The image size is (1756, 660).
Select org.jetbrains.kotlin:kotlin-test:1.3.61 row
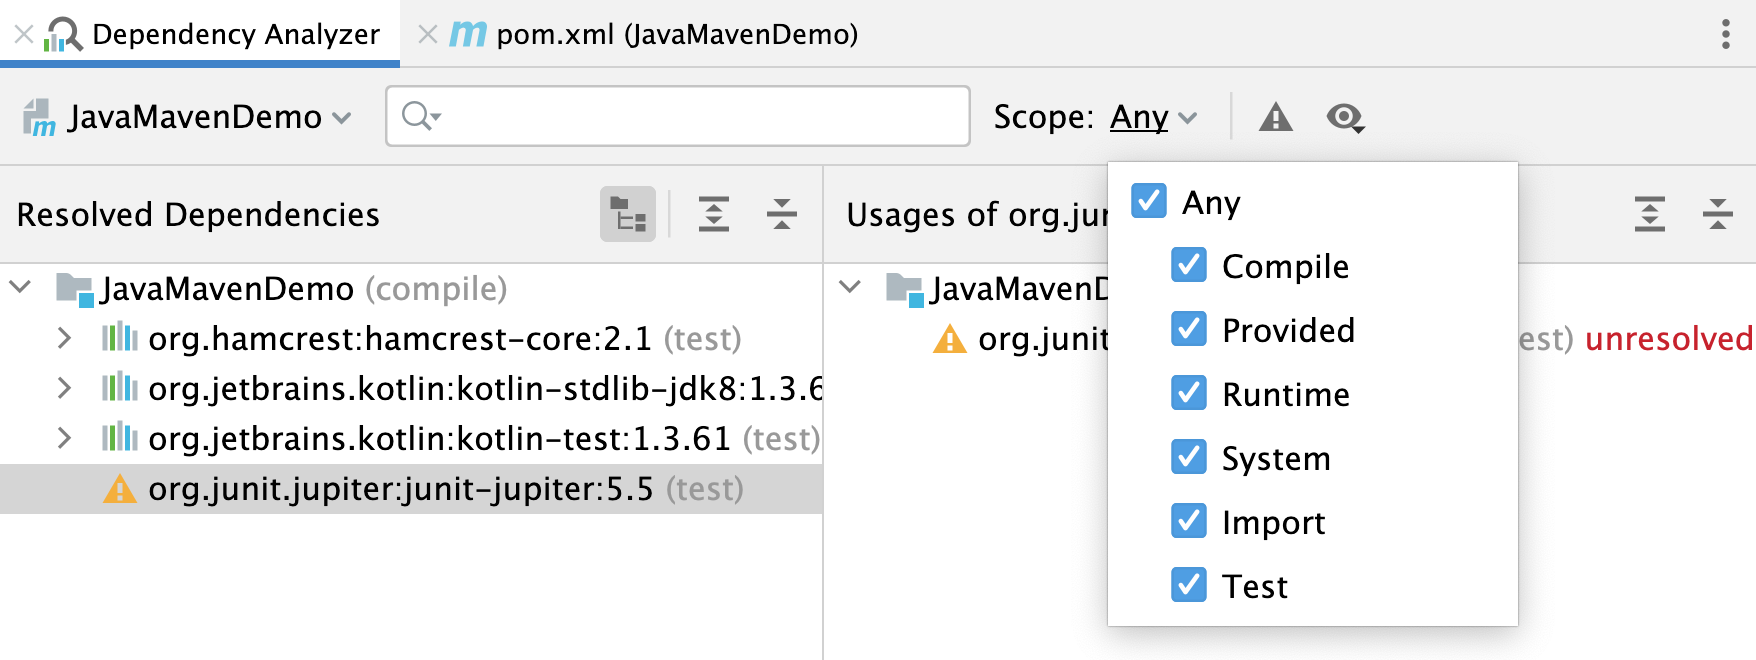pyautogui.click(x=411, y=439)
